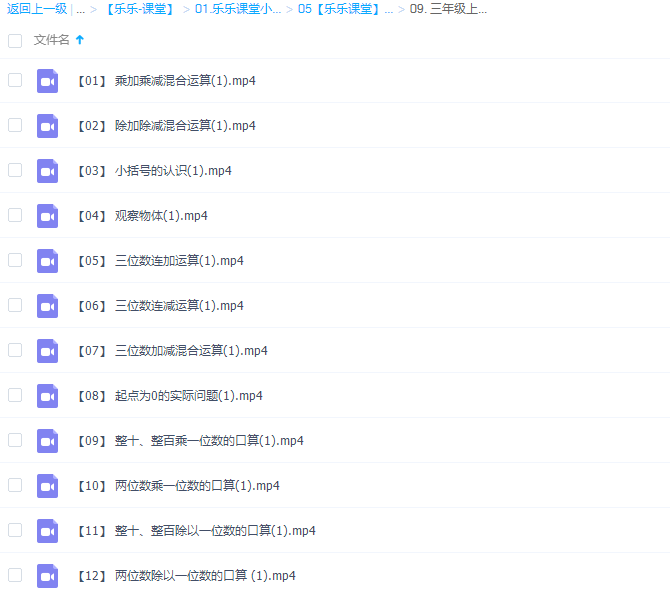670x595 pixels.
Task: Click video icon beside 【11】整十、整百除以一位数的口算
Action: (x=47, y=531)
